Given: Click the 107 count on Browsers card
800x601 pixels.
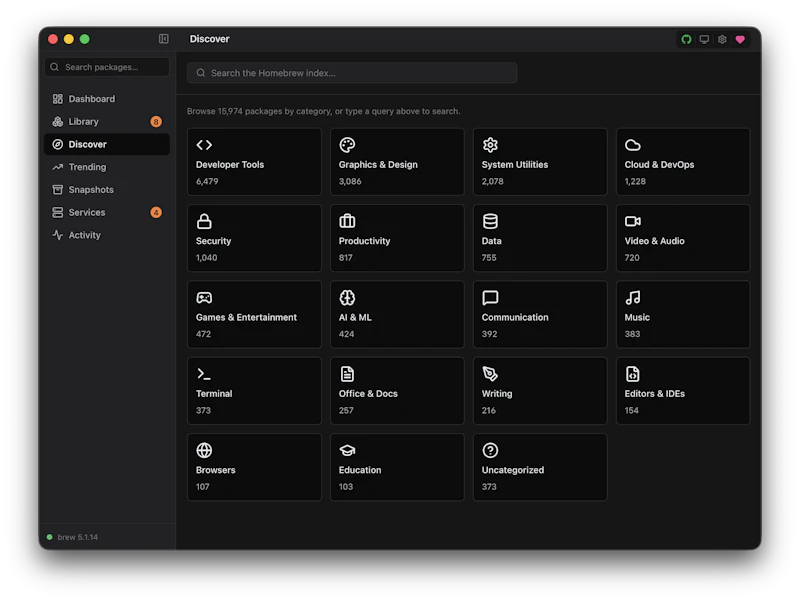Looking at the screenshot, I should tap(203, 487).
